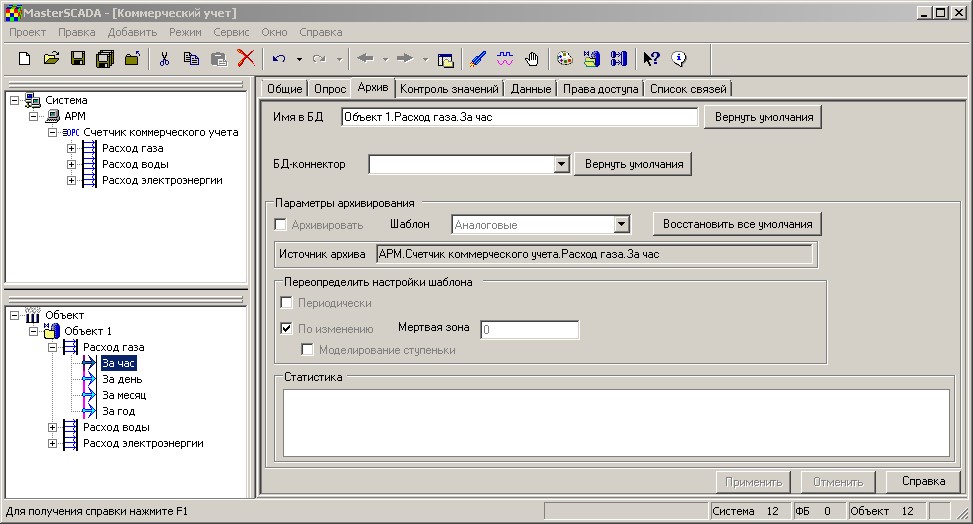
Task: Open the Сервис menu
Action: pos(231,32)
